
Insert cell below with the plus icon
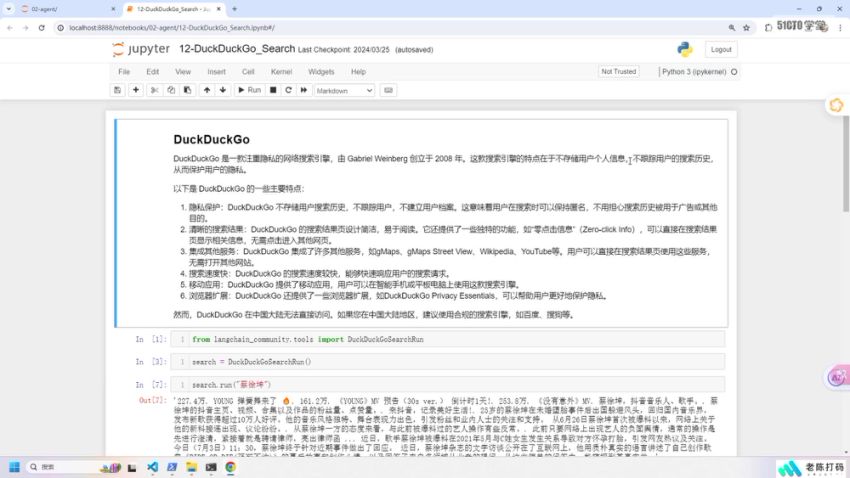coord(136,91)
